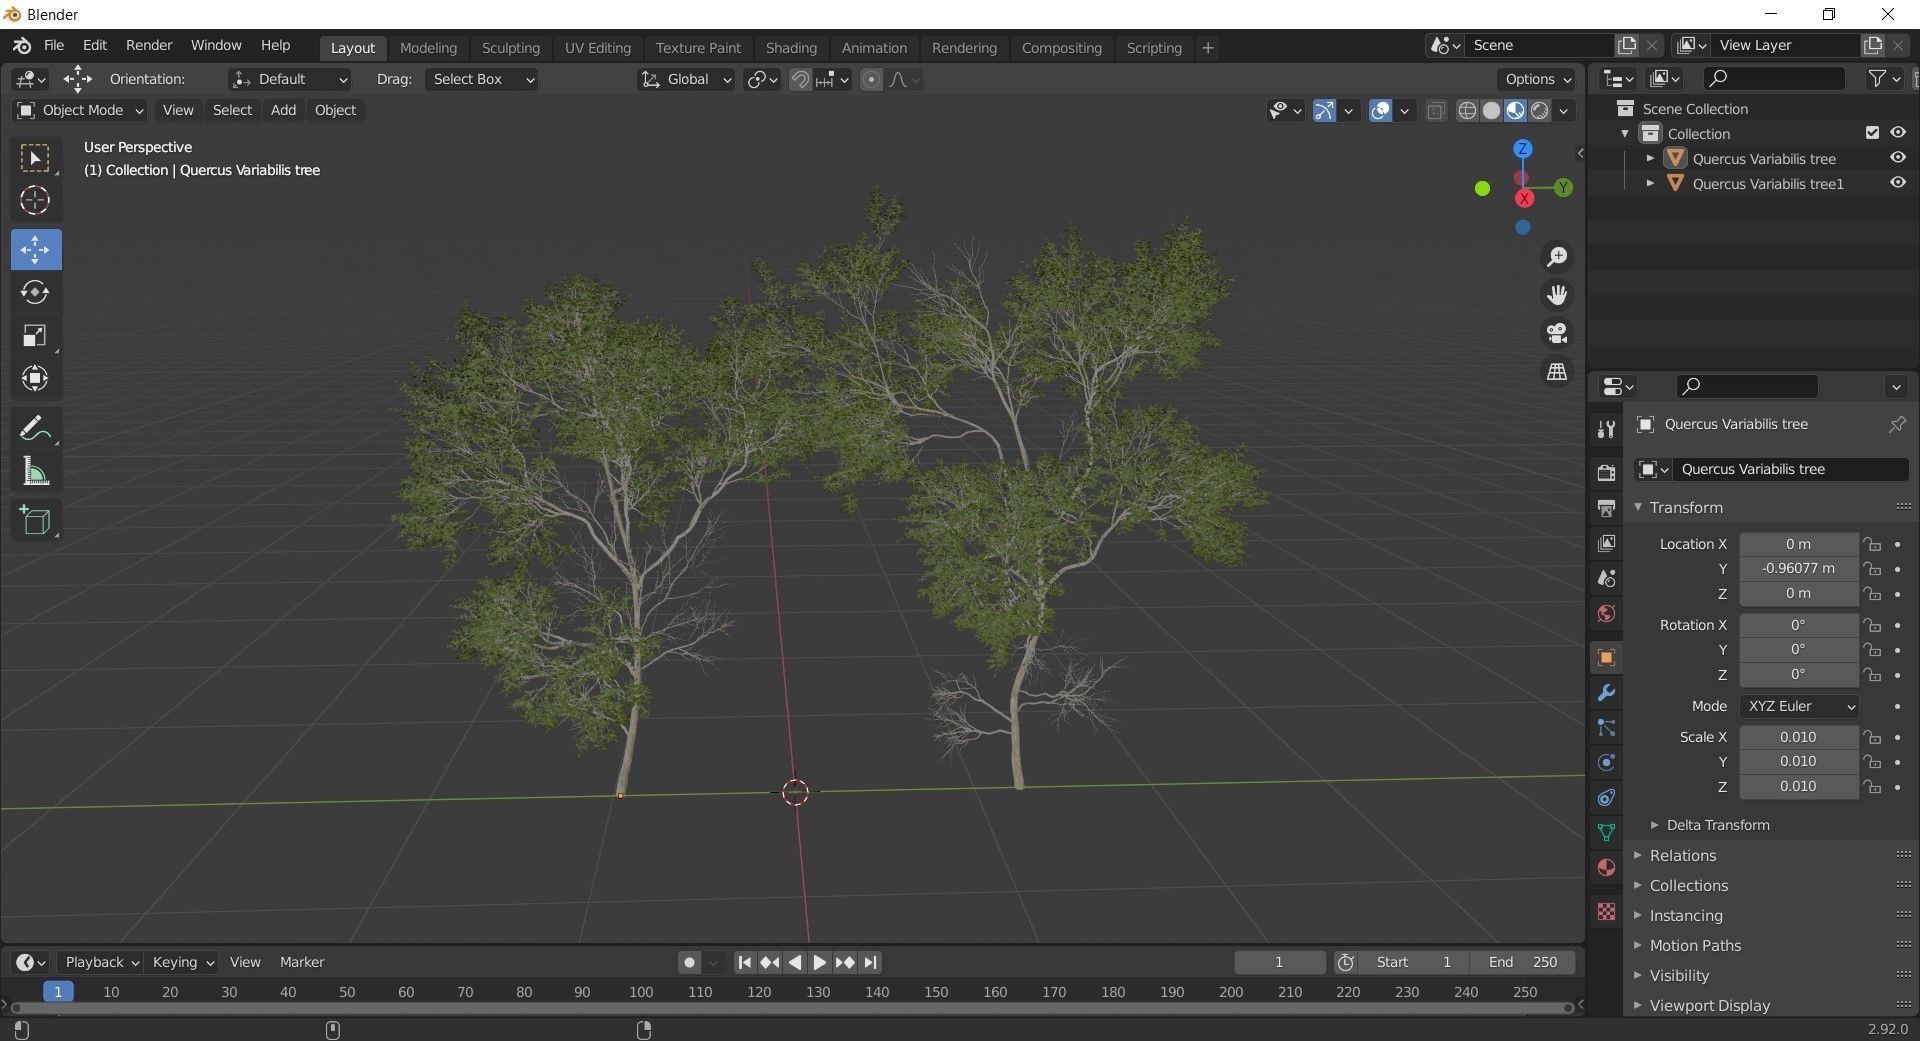Switch perspective/orthographic grid icon
The width and height of the screenshot is (1920, 1041).
click(x=1557, y=371)
